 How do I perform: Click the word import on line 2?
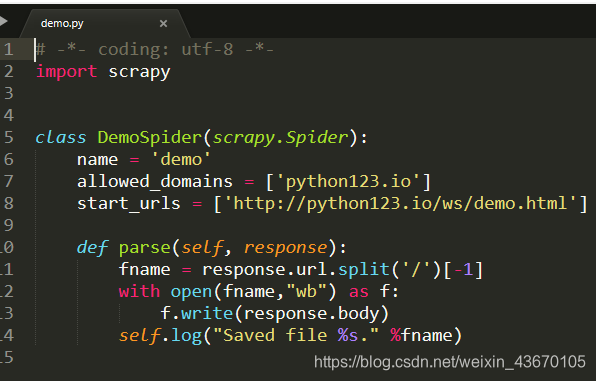click(67, 71)
